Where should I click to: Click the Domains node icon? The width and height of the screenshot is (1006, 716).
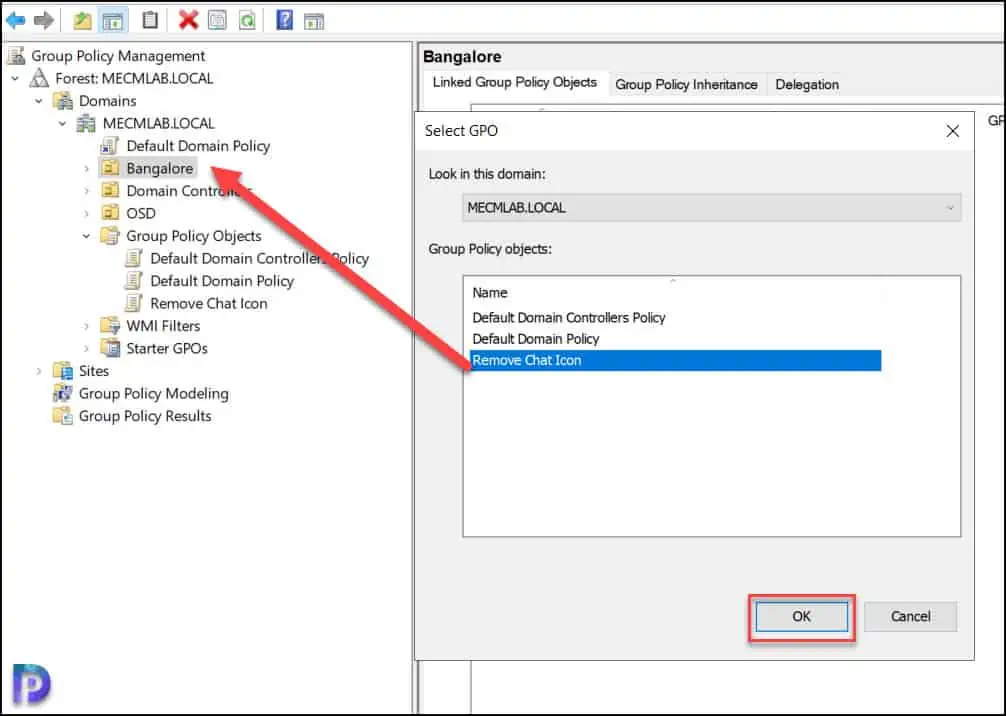pyautogui.click(x=63, y=101)
